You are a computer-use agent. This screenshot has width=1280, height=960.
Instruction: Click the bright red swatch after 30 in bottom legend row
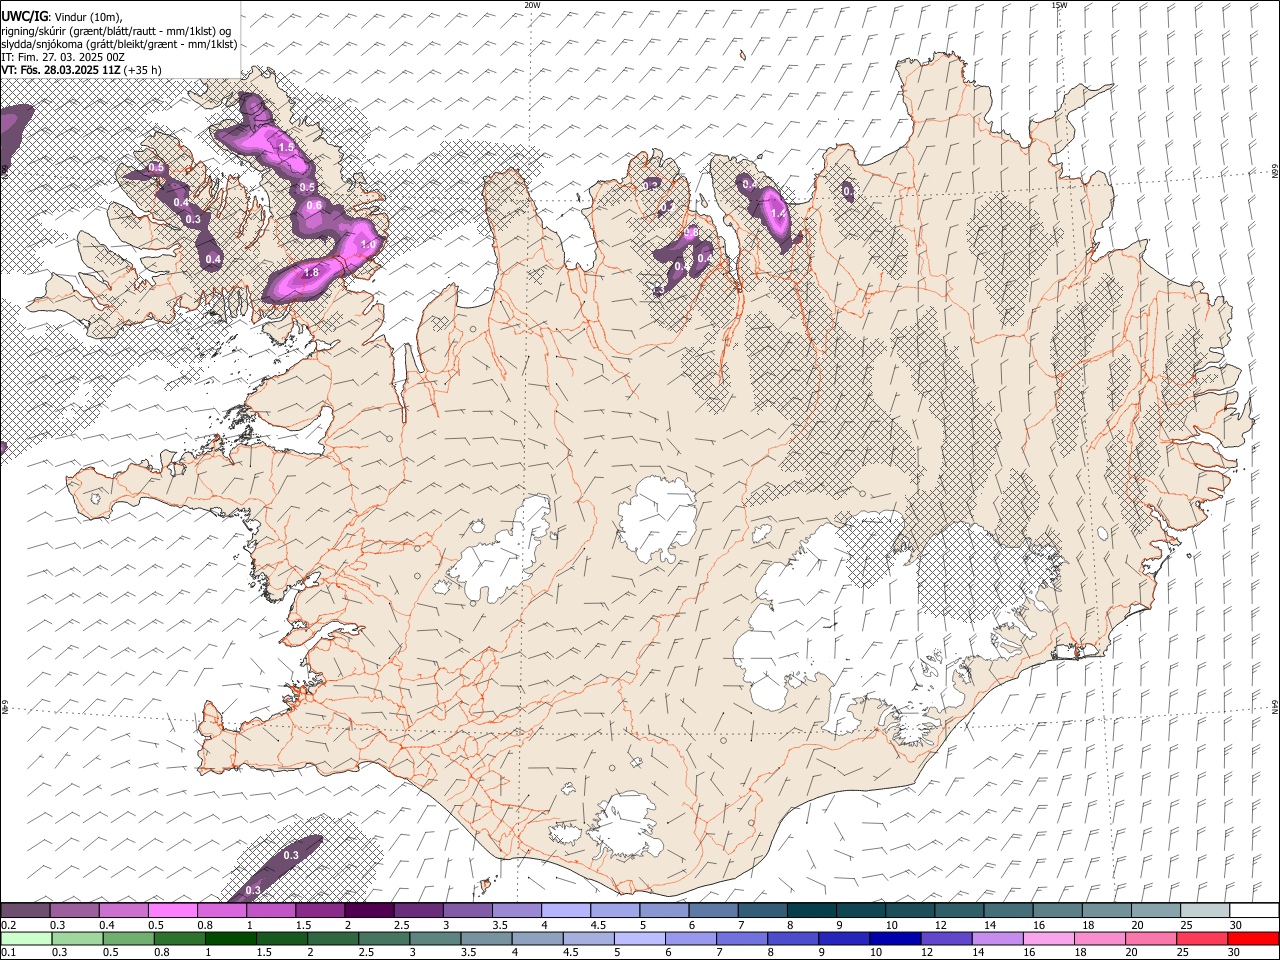[x=1253, y=938]
